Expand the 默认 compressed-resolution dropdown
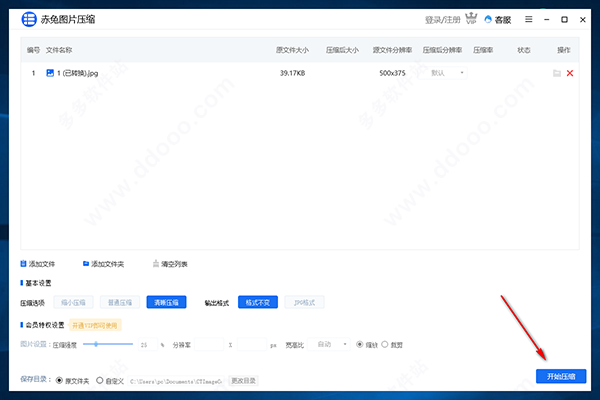The height and width of the screenshot is (400, 600). pos(443,73)
